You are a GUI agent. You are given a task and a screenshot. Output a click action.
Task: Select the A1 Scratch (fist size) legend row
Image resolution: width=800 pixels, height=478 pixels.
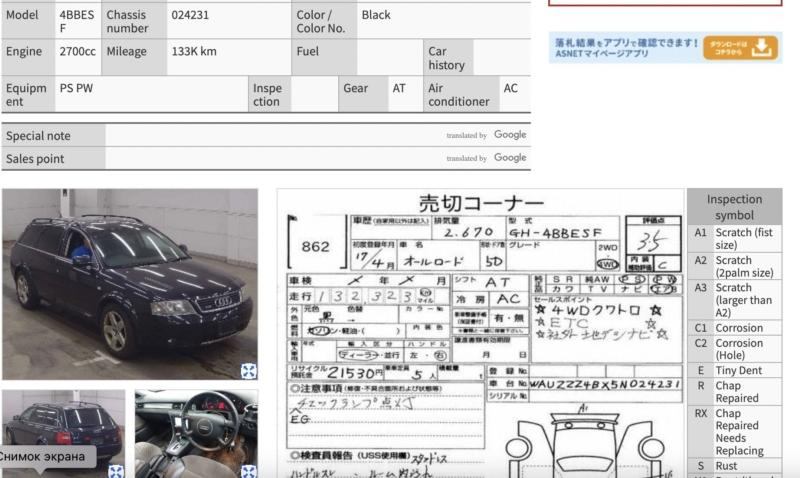click(x=734, y=238)
